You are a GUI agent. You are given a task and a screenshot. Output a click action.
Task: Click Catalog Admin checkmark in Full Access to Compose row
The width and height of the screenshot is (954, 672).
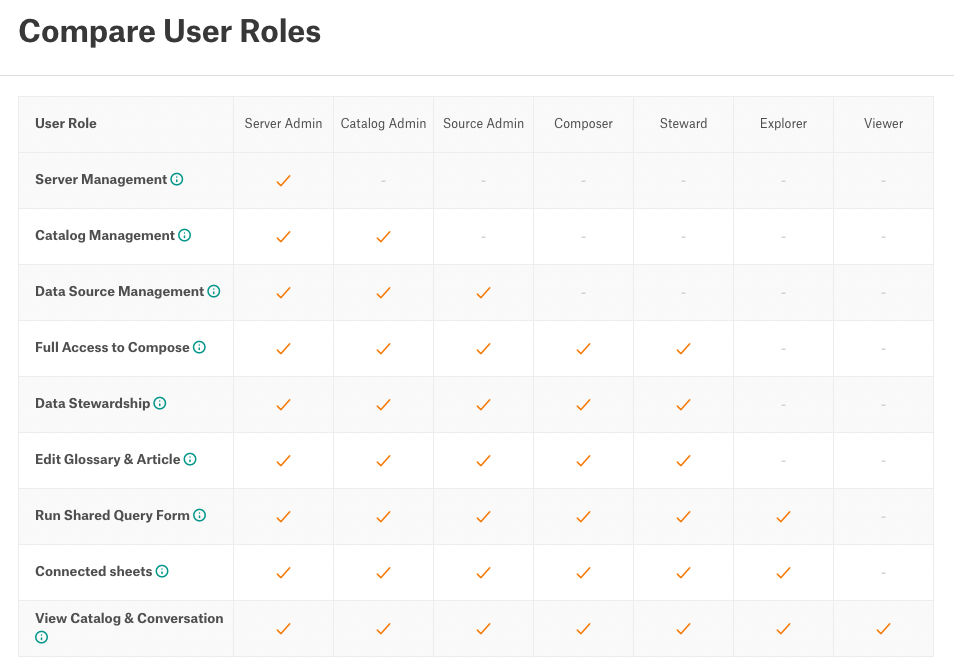click(383, 348)
